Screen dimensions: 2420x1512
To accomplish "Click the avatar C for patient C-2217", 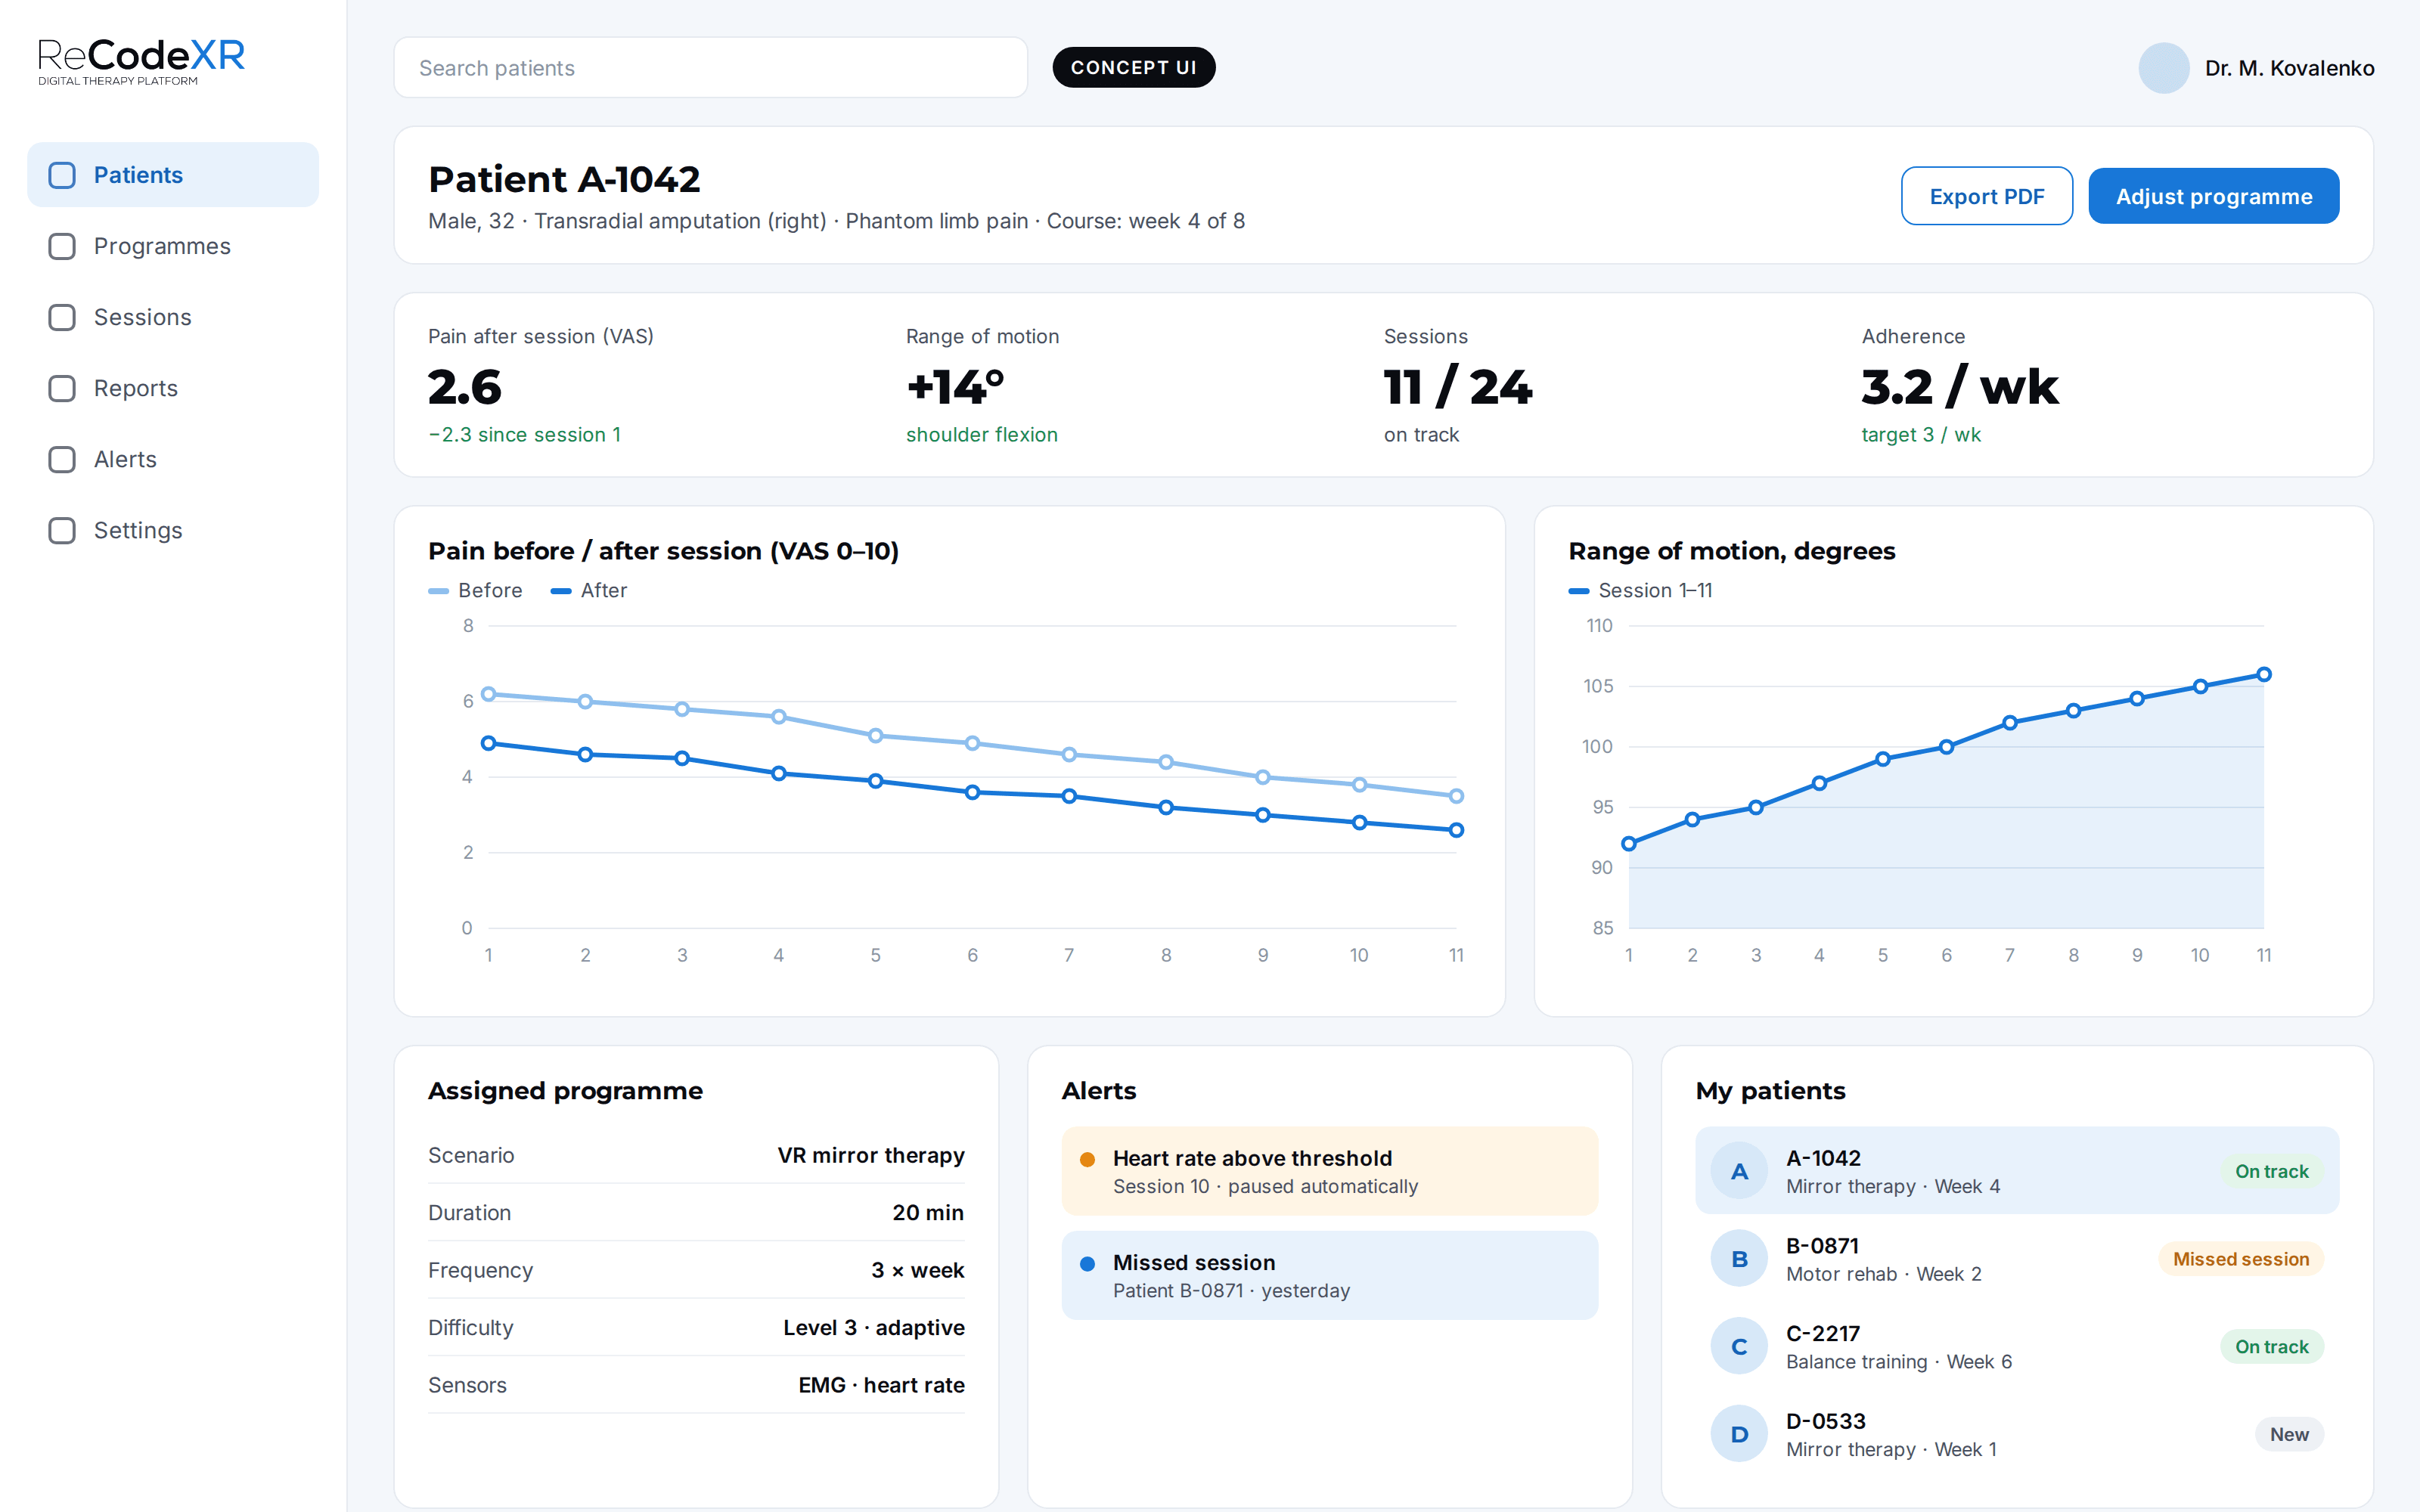I will click(x=1740, y=1346).
